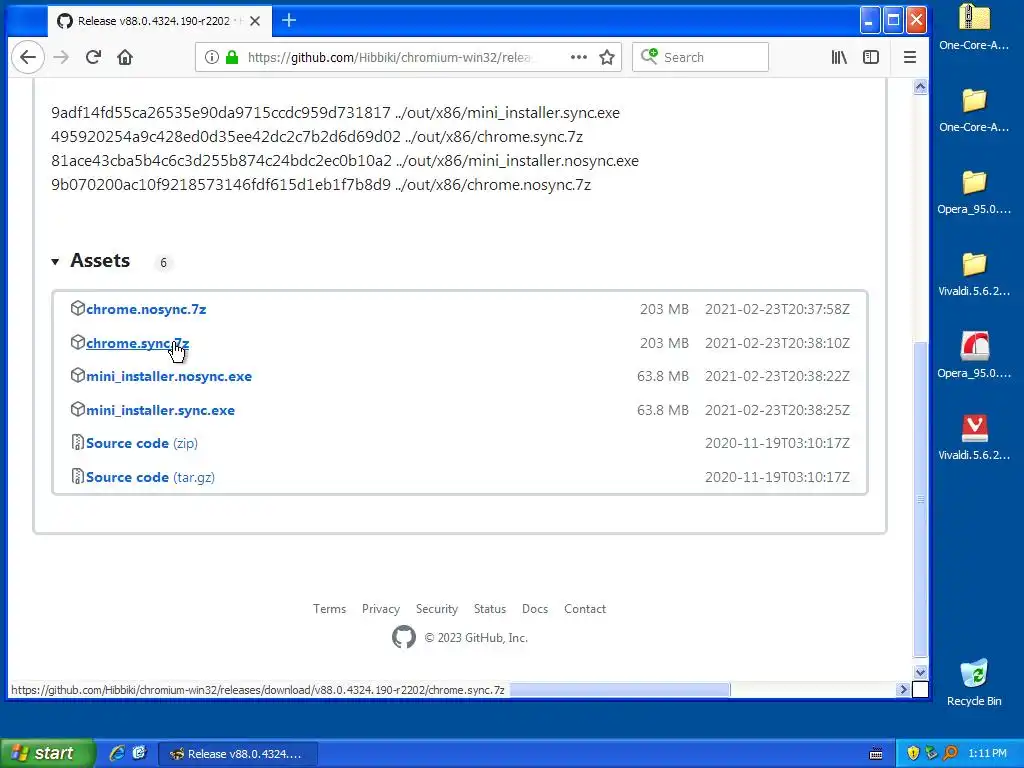Open the Status footer link

[x=490, y=609]
